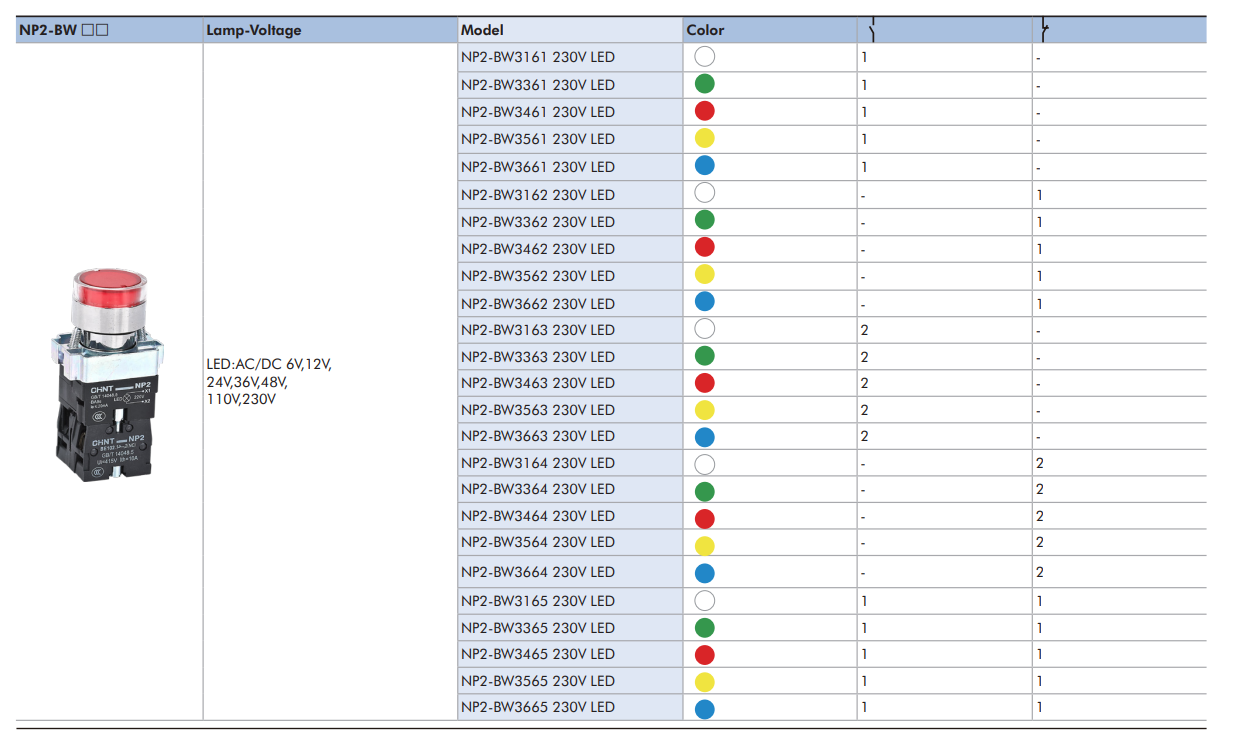The image size is (1233, 732).
Task: Choose model text NP2-BW3563 230V LED
Action: point(538,410)
